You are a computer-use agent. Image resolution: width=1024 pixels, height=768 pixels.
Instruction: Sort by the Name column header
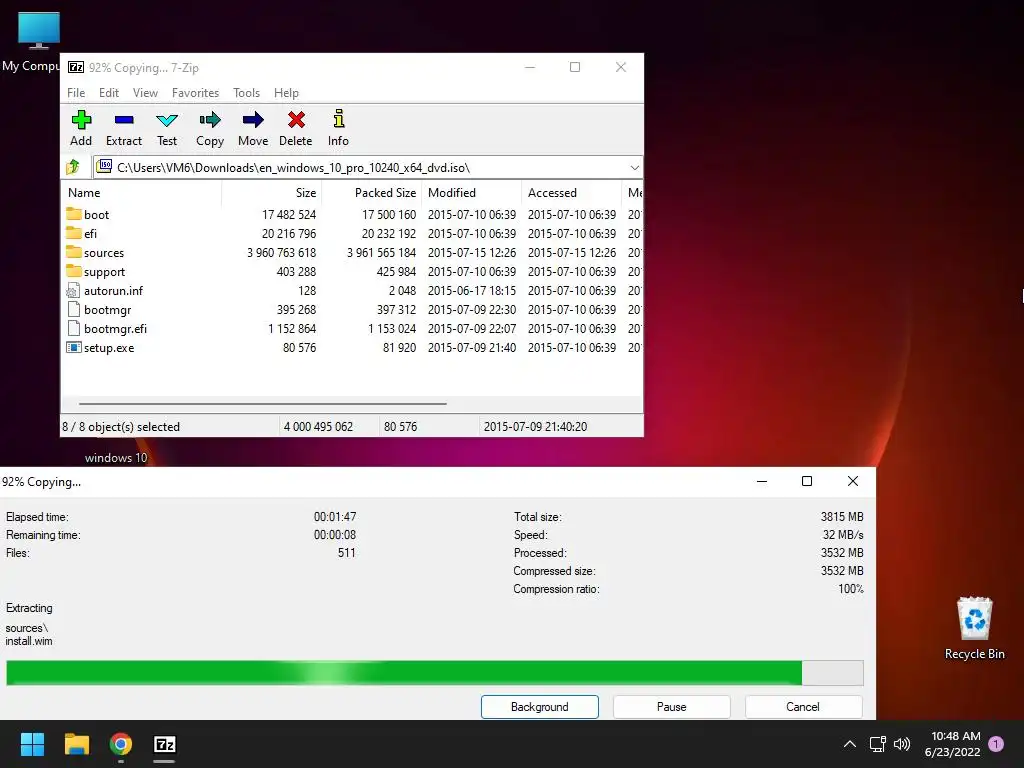(142, 193)
